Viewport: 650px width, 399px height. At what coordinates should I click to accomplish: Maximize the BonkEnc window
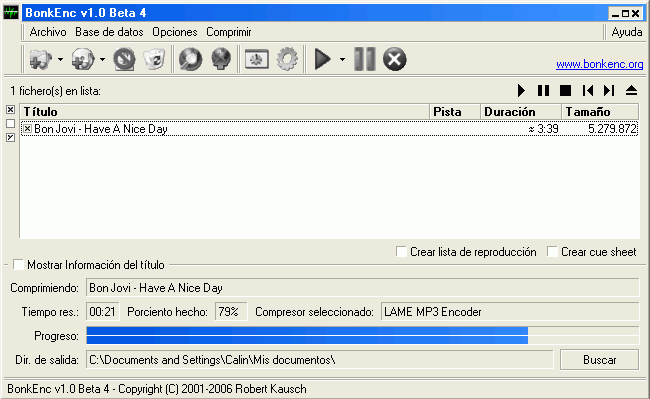626,14
